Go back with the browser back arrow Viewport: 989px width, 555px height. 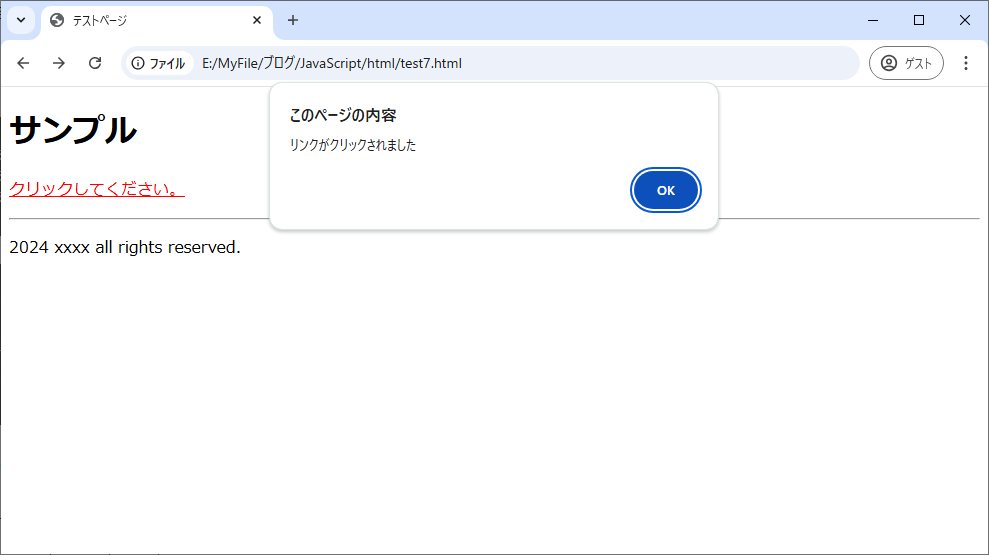click(23, 63)
